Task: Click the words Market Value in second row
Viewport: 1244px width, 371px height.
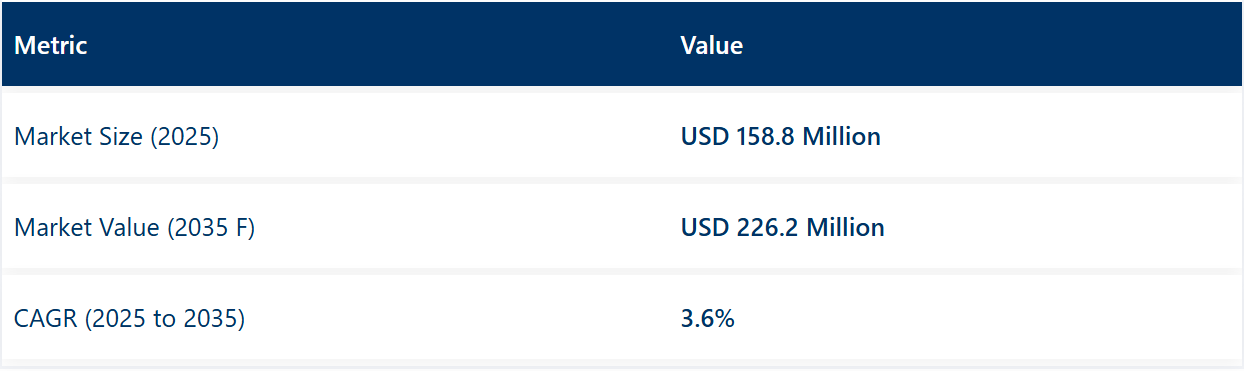Action: pos(87,228)
